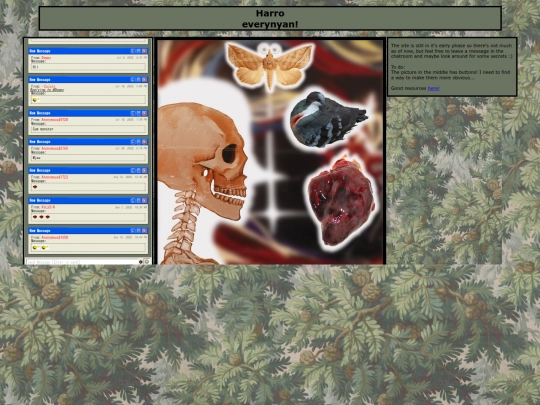
Task: Click the sleeping pigeon image button
Action: (328, 119)
